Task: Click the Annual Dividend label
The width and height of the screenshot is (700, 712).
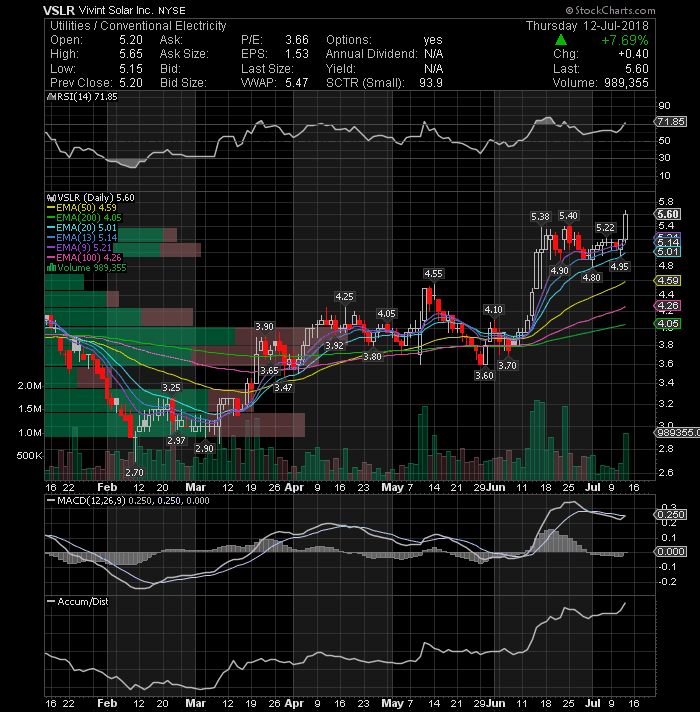Action: 371,54
